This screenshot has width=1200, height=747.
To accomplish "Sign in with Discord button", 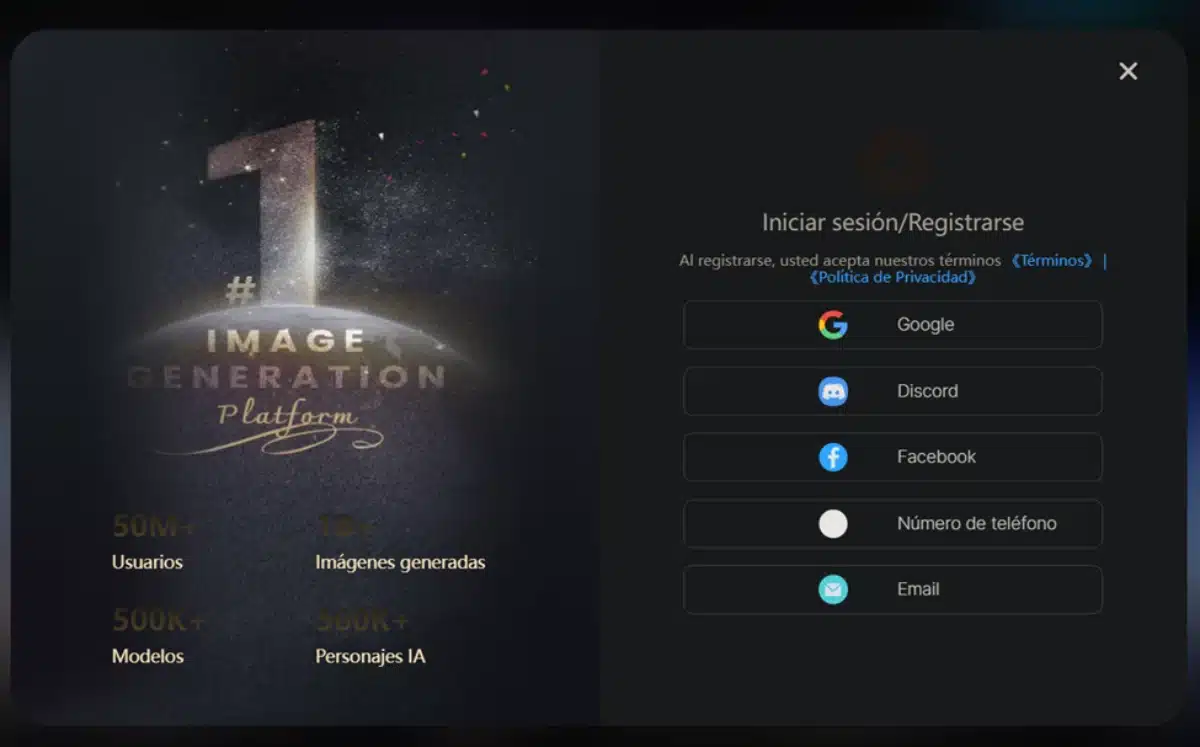I will pos(893,391).
